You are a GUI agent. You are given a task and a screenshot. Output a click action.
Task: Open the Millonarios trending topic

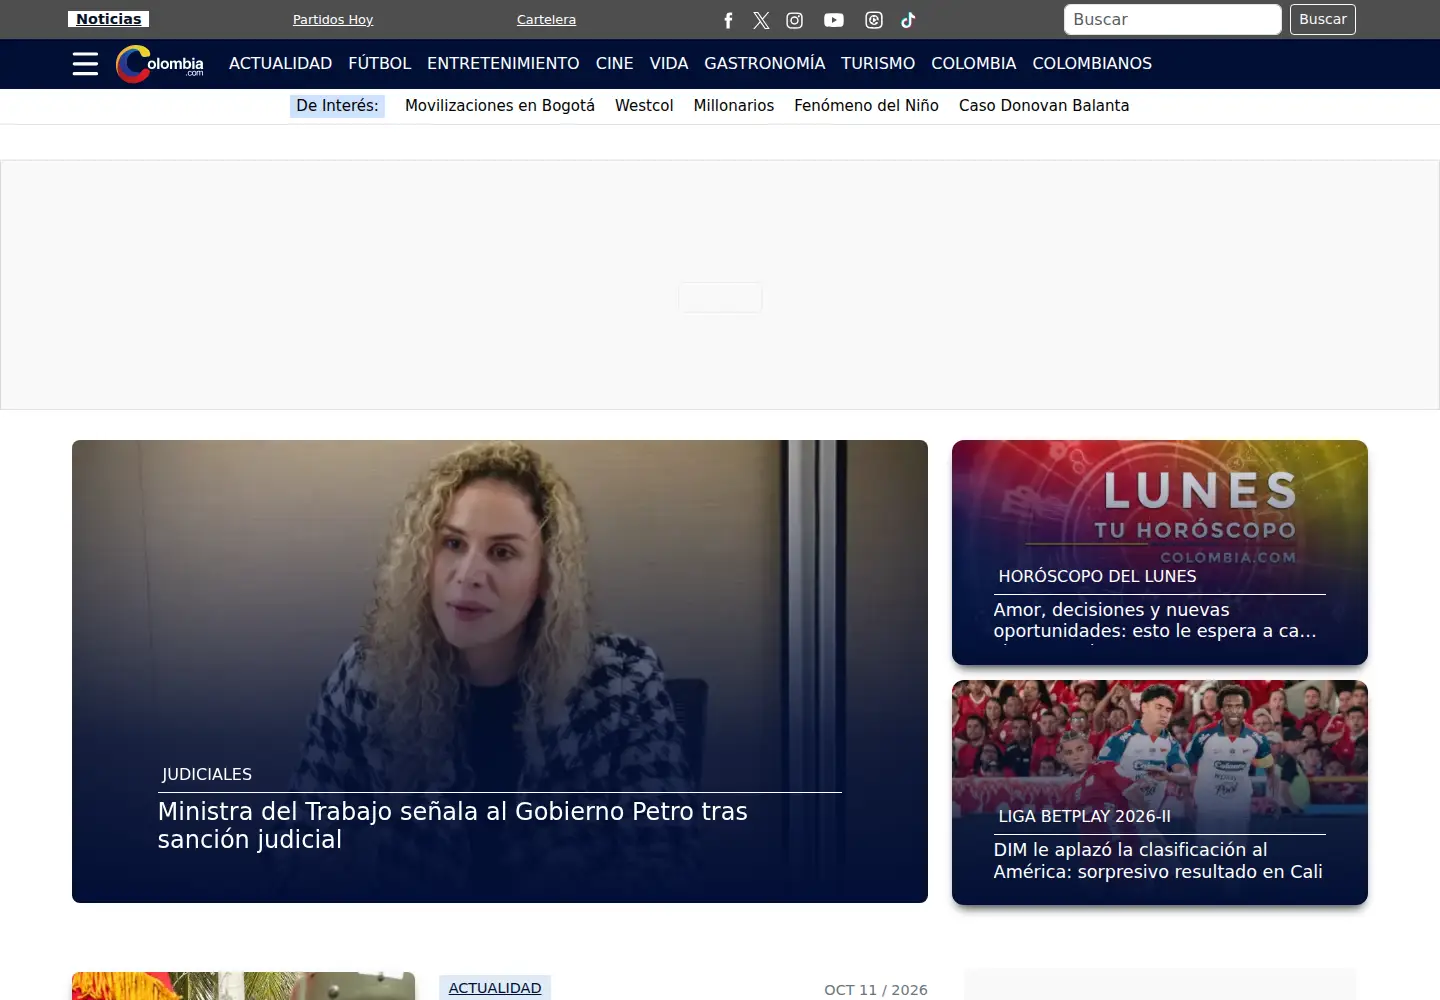point(734,106)
